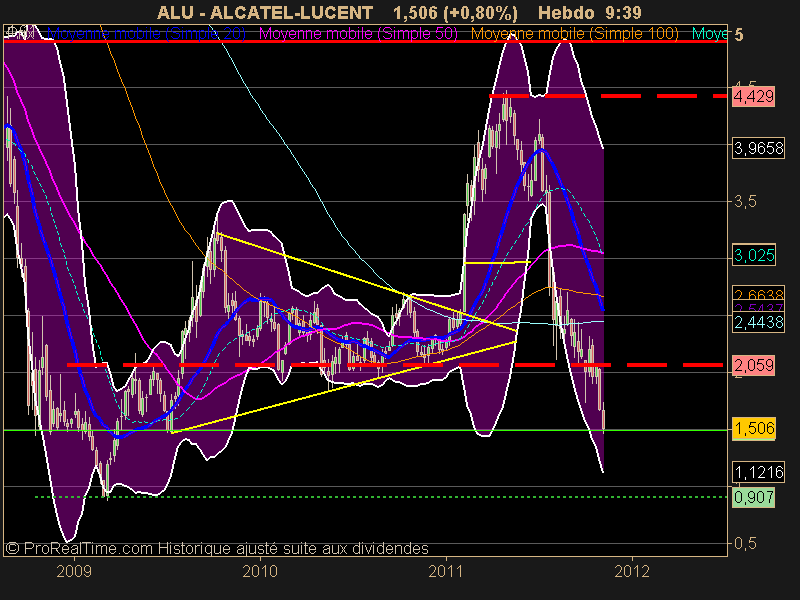
Task: Click the 3,9658 price label
Action: pyautogui.click(x=758, y=148)
